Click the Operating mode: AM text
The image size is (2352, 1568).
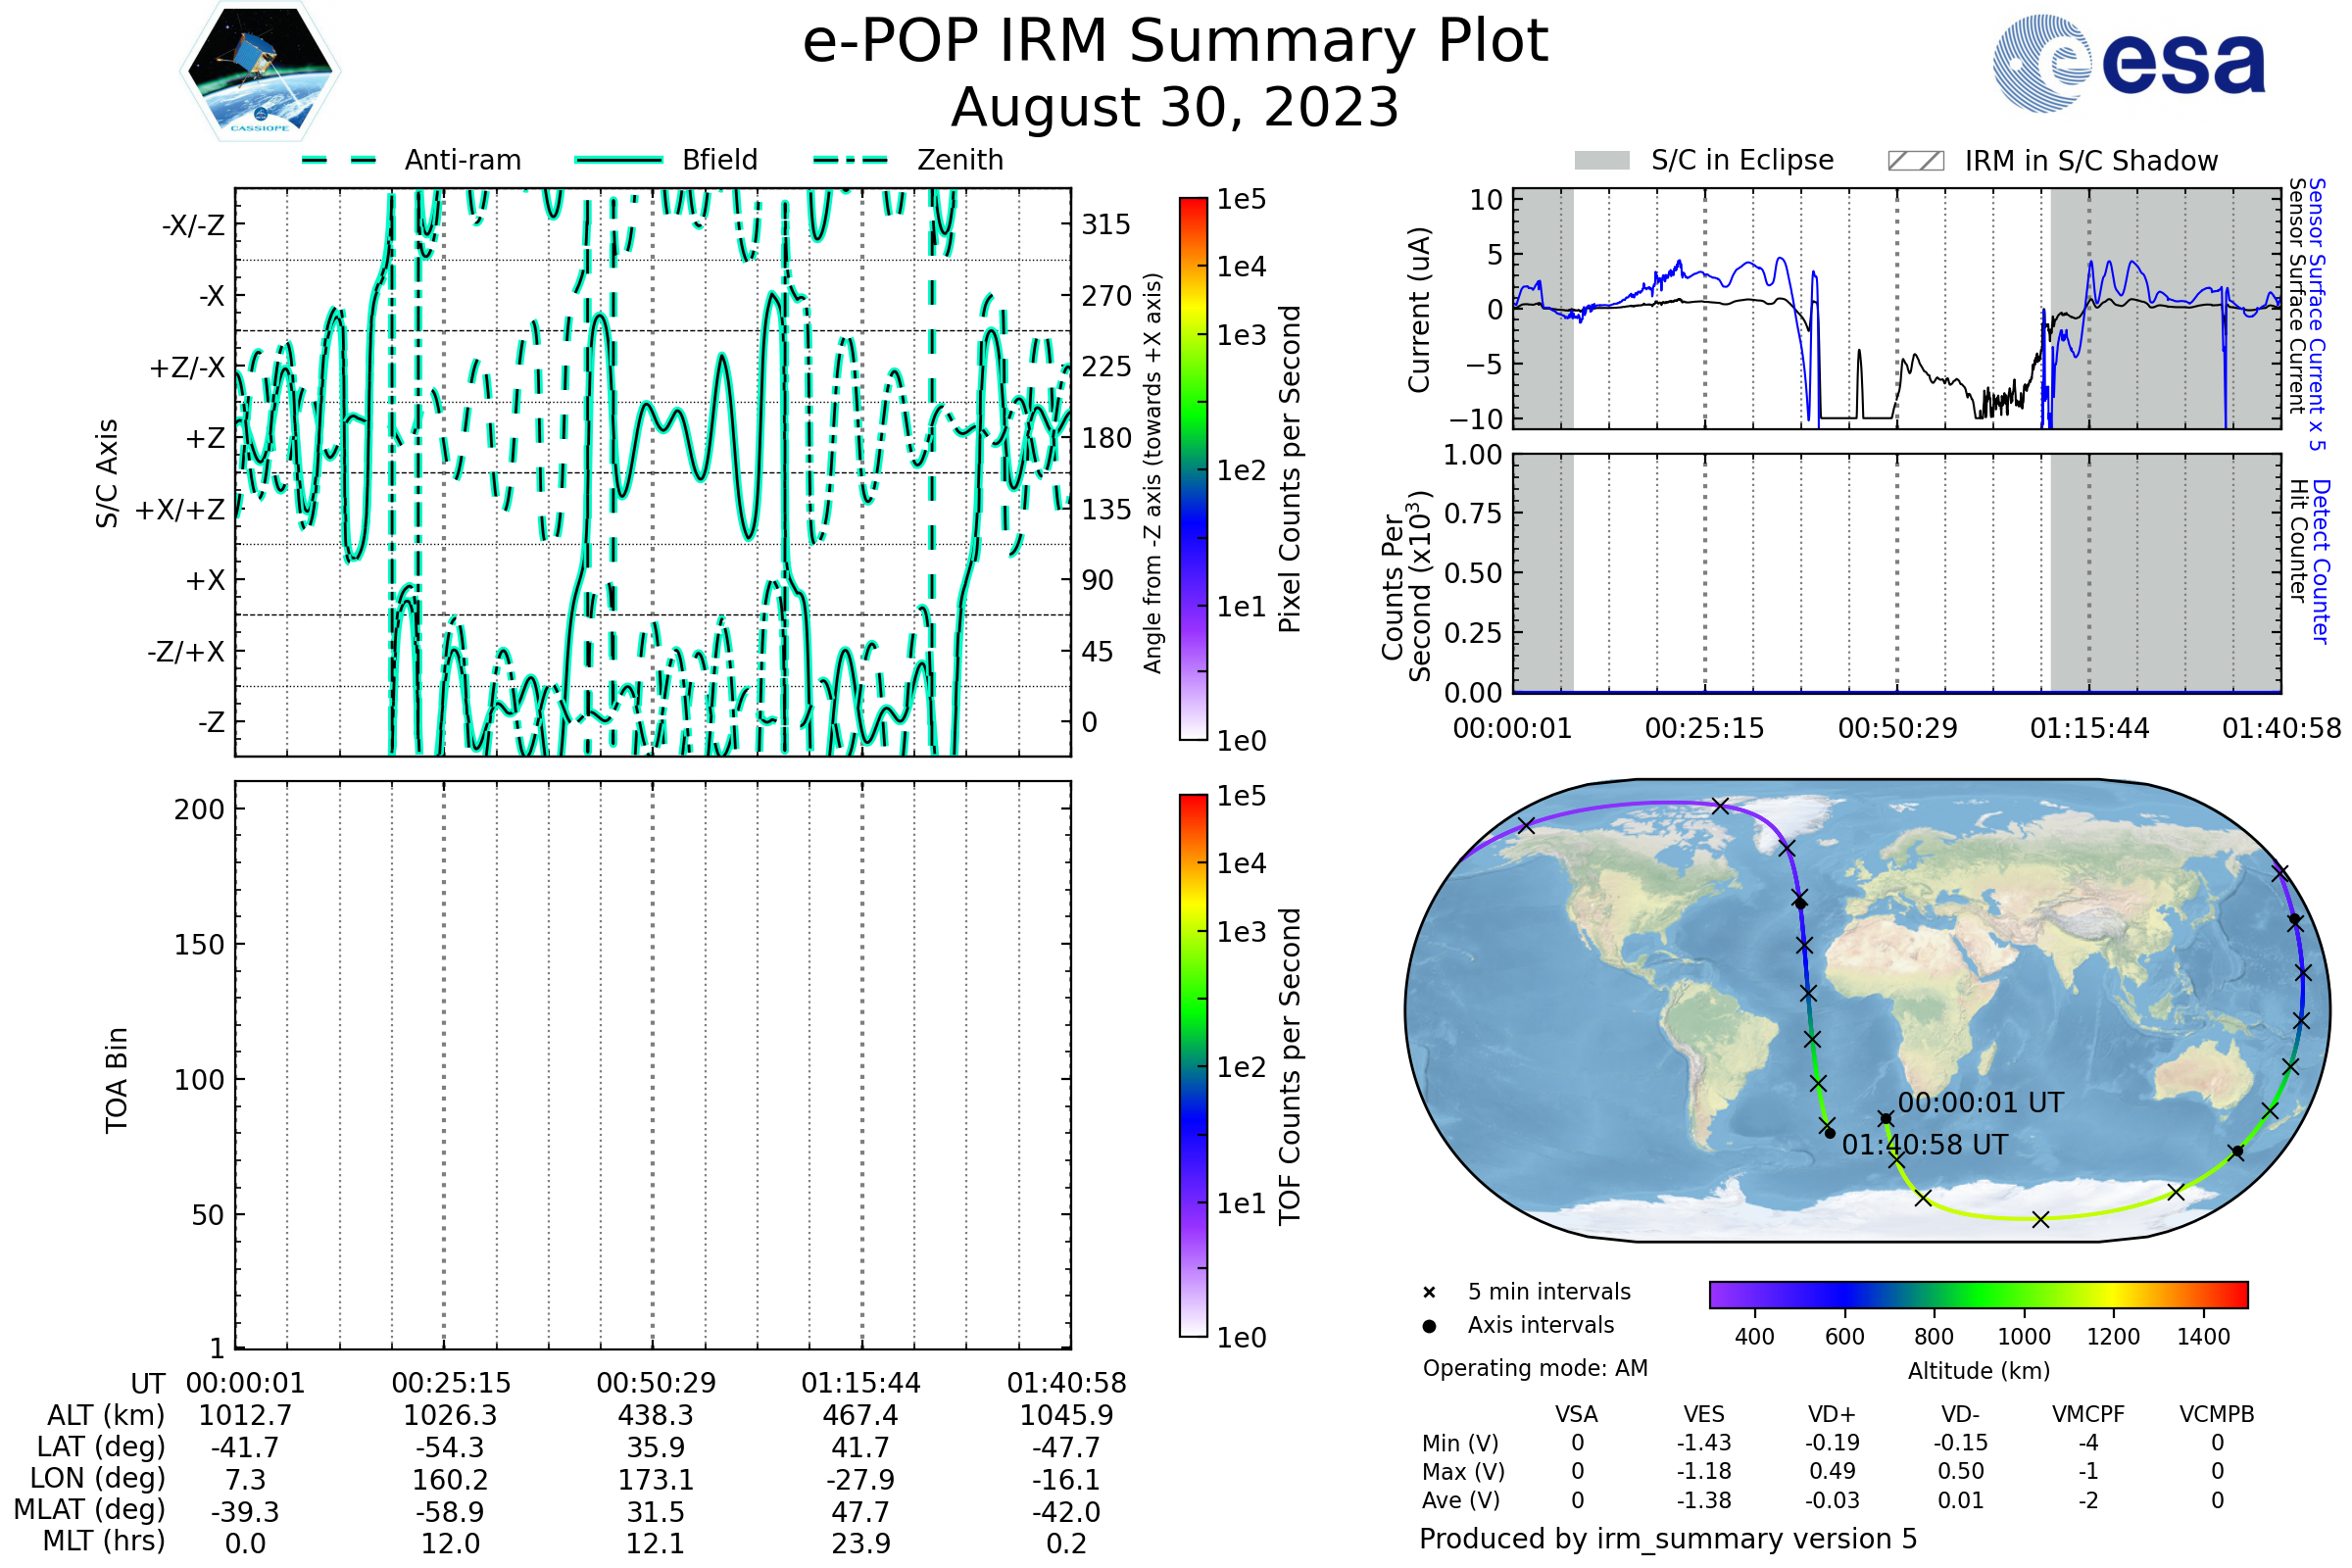(1535, 1368)
